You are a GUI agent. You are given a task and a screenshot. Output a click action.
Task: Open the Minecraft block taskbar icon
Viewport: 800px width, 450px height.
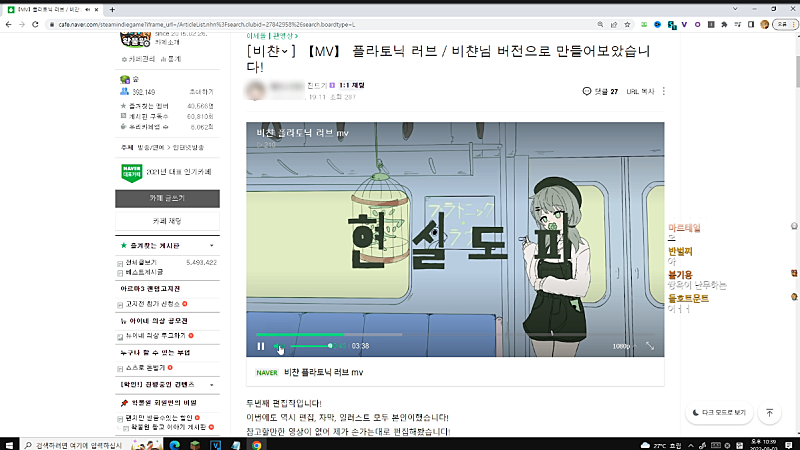(x=195, y=445)
